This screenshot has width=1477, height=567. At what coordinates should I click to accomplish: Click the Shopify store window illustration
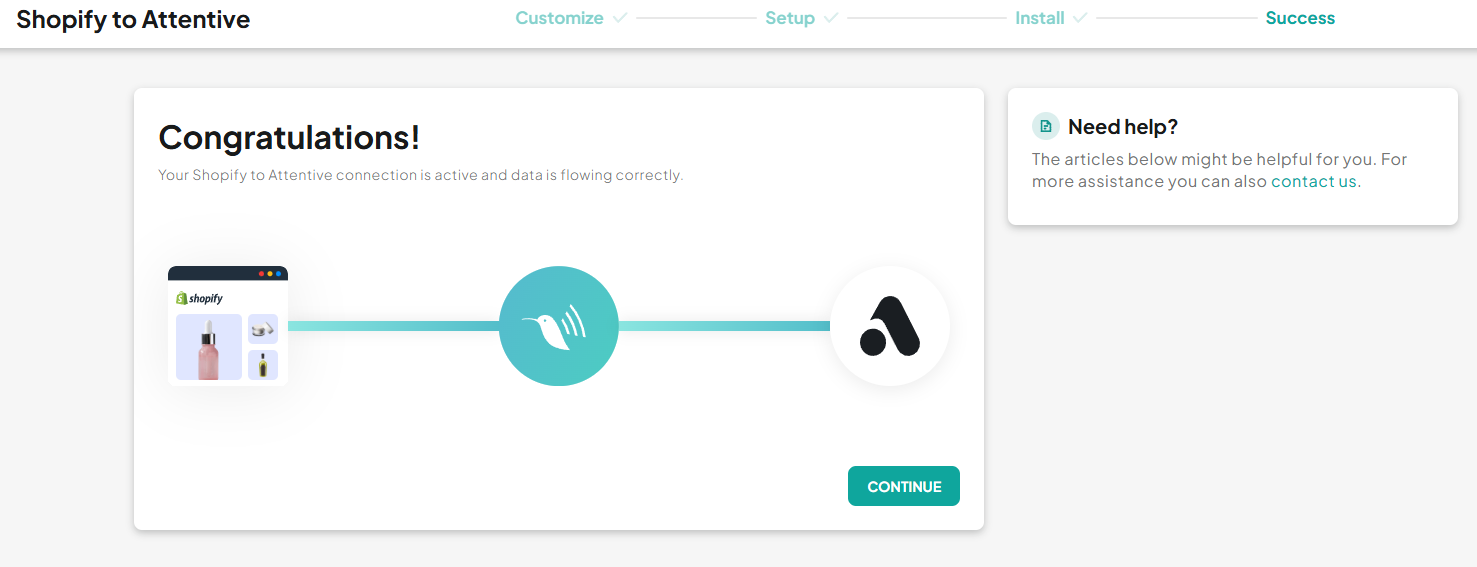pyautogui.click(x=228, y=326)
